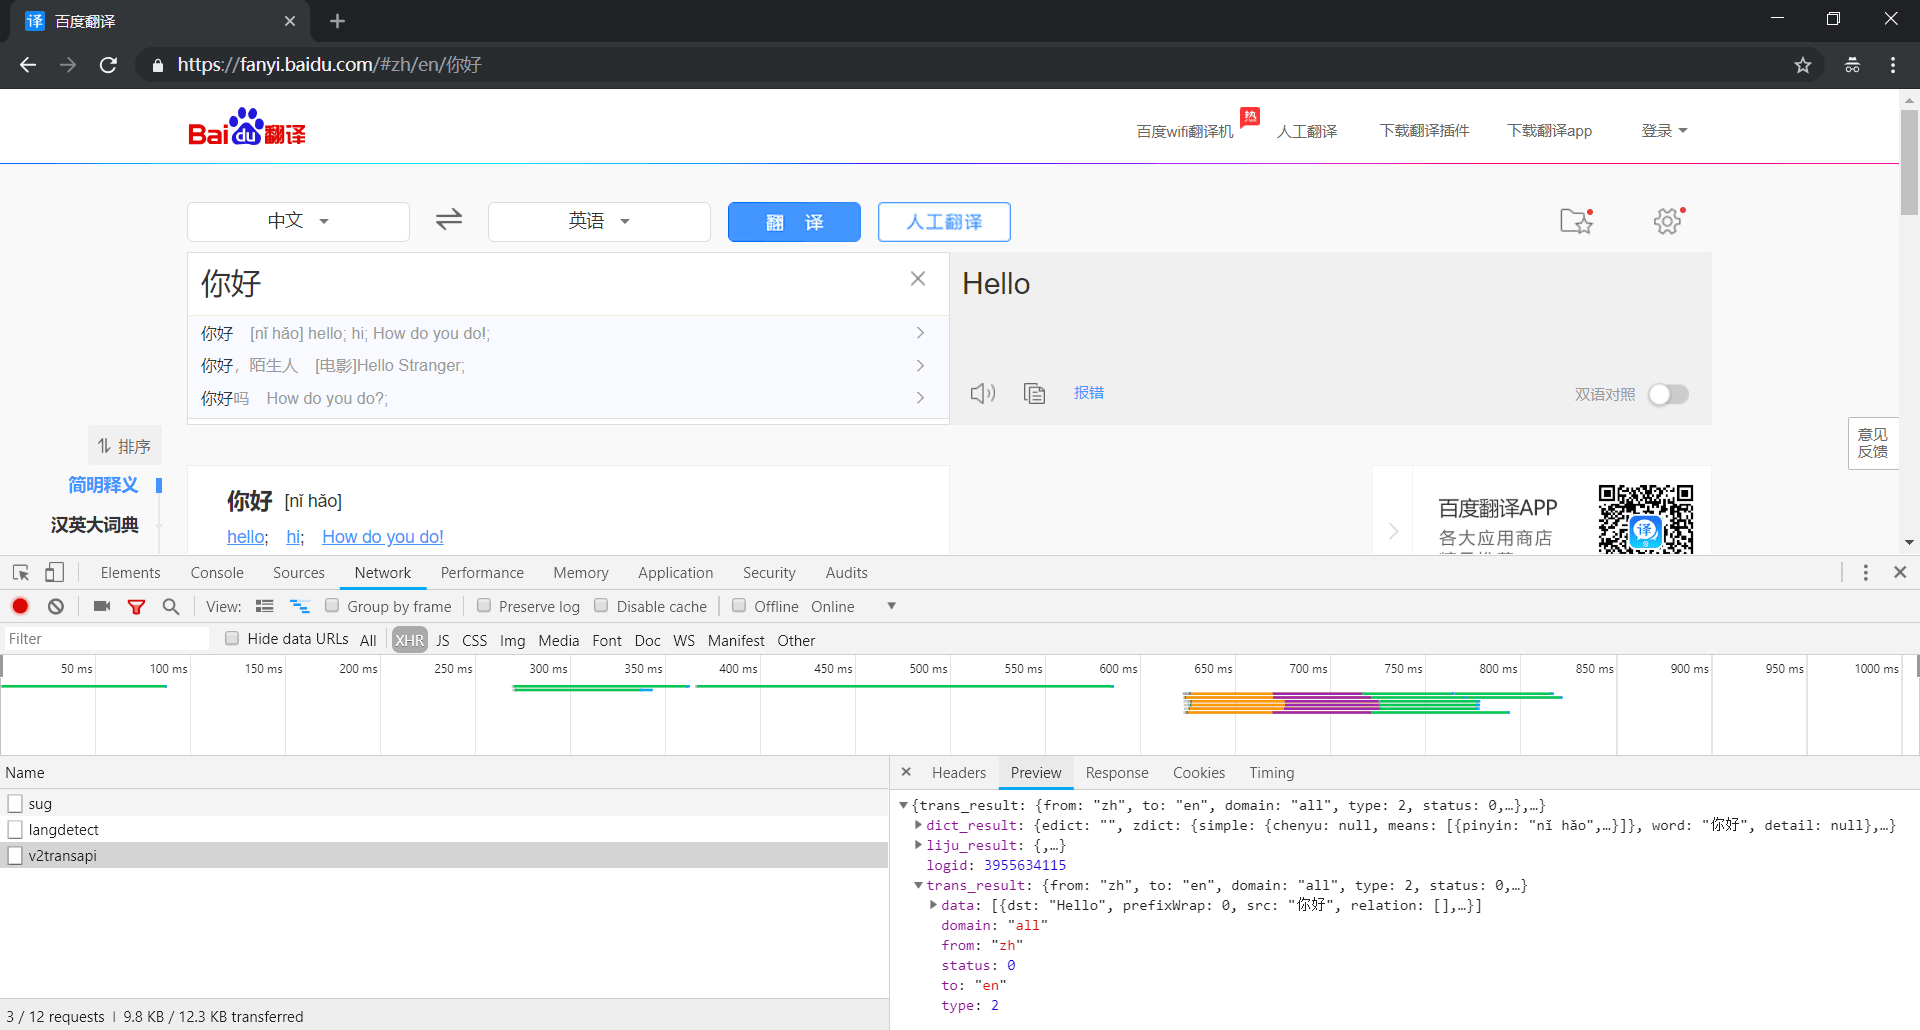
Task: Close the request details pane
Action: tap(906, 772)
